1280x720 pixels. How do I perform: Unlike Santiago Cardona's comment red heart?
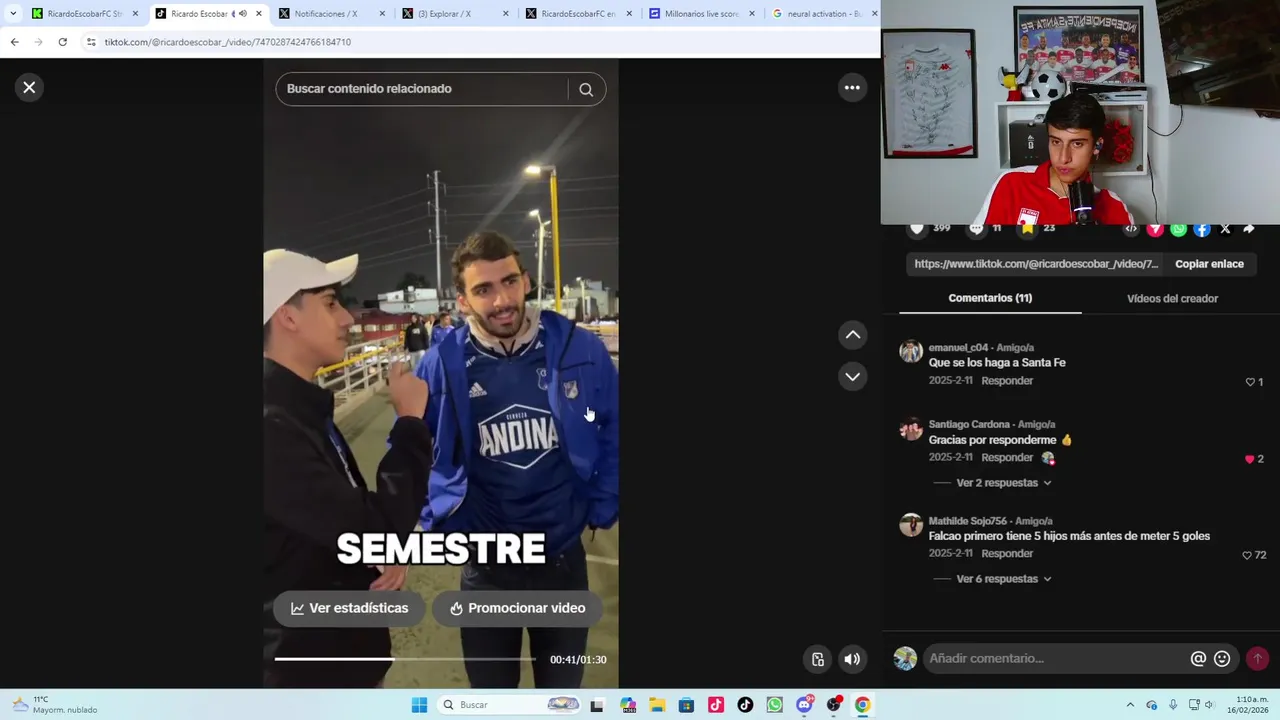coord(1250,459)
